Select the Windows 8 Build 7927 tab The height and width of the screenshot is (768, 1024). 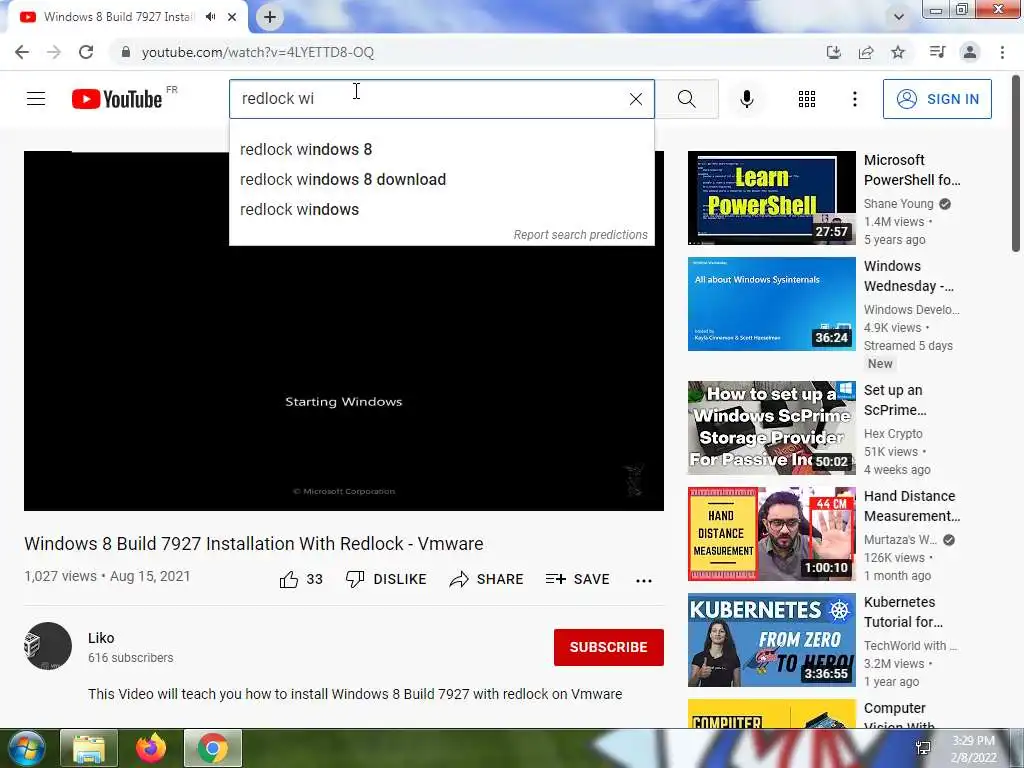pos(118,17)
